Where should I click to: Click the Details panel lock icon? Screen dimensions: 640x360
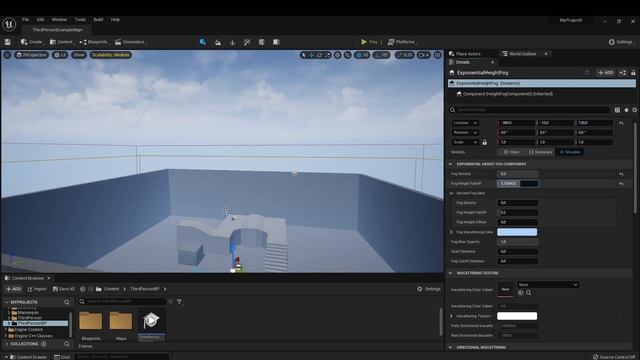[x=633, y=73]
